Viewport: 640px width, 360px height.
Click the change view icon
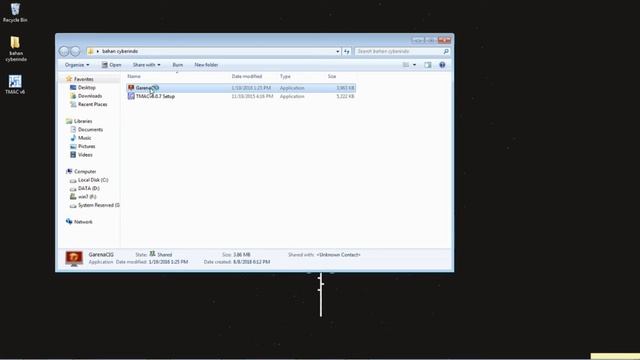tap(406, 65)
